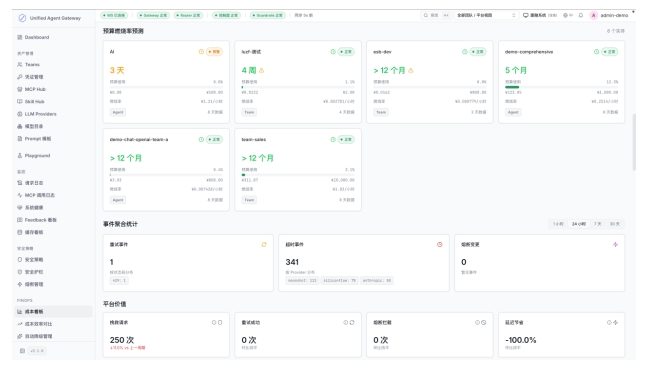
Task: Click the Gateway status chip
Action: pos(153,15)
